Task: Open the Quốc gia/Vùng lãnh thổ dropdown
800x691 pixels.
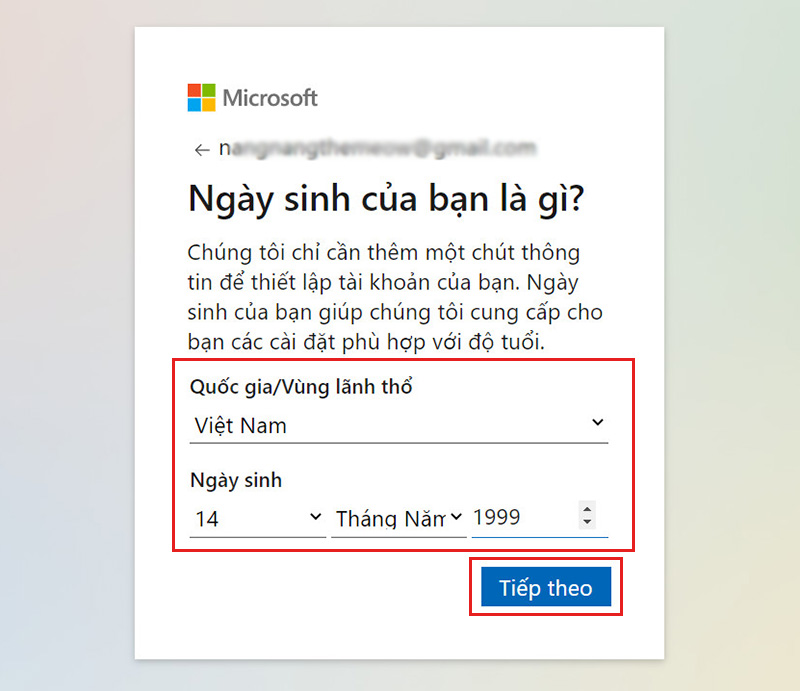Action: [x=399, y=426]
